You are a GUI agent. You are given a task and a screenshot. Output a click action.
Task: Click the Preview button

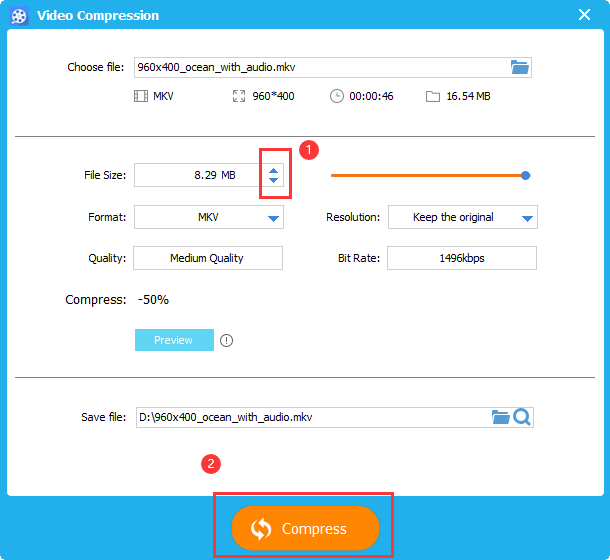click(x=174, y=340)
